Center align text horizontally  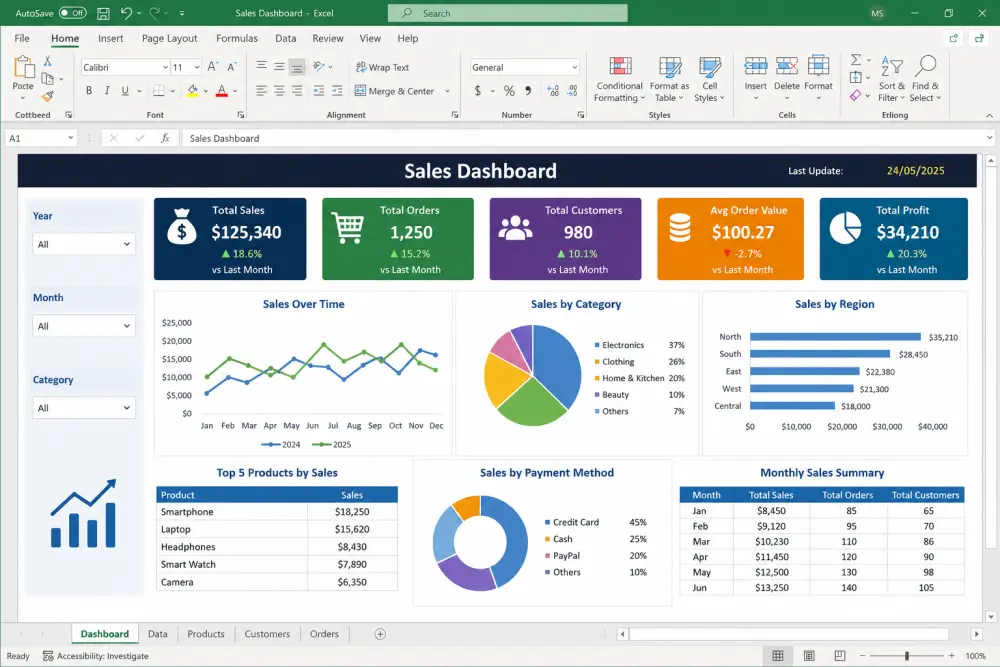279,91
